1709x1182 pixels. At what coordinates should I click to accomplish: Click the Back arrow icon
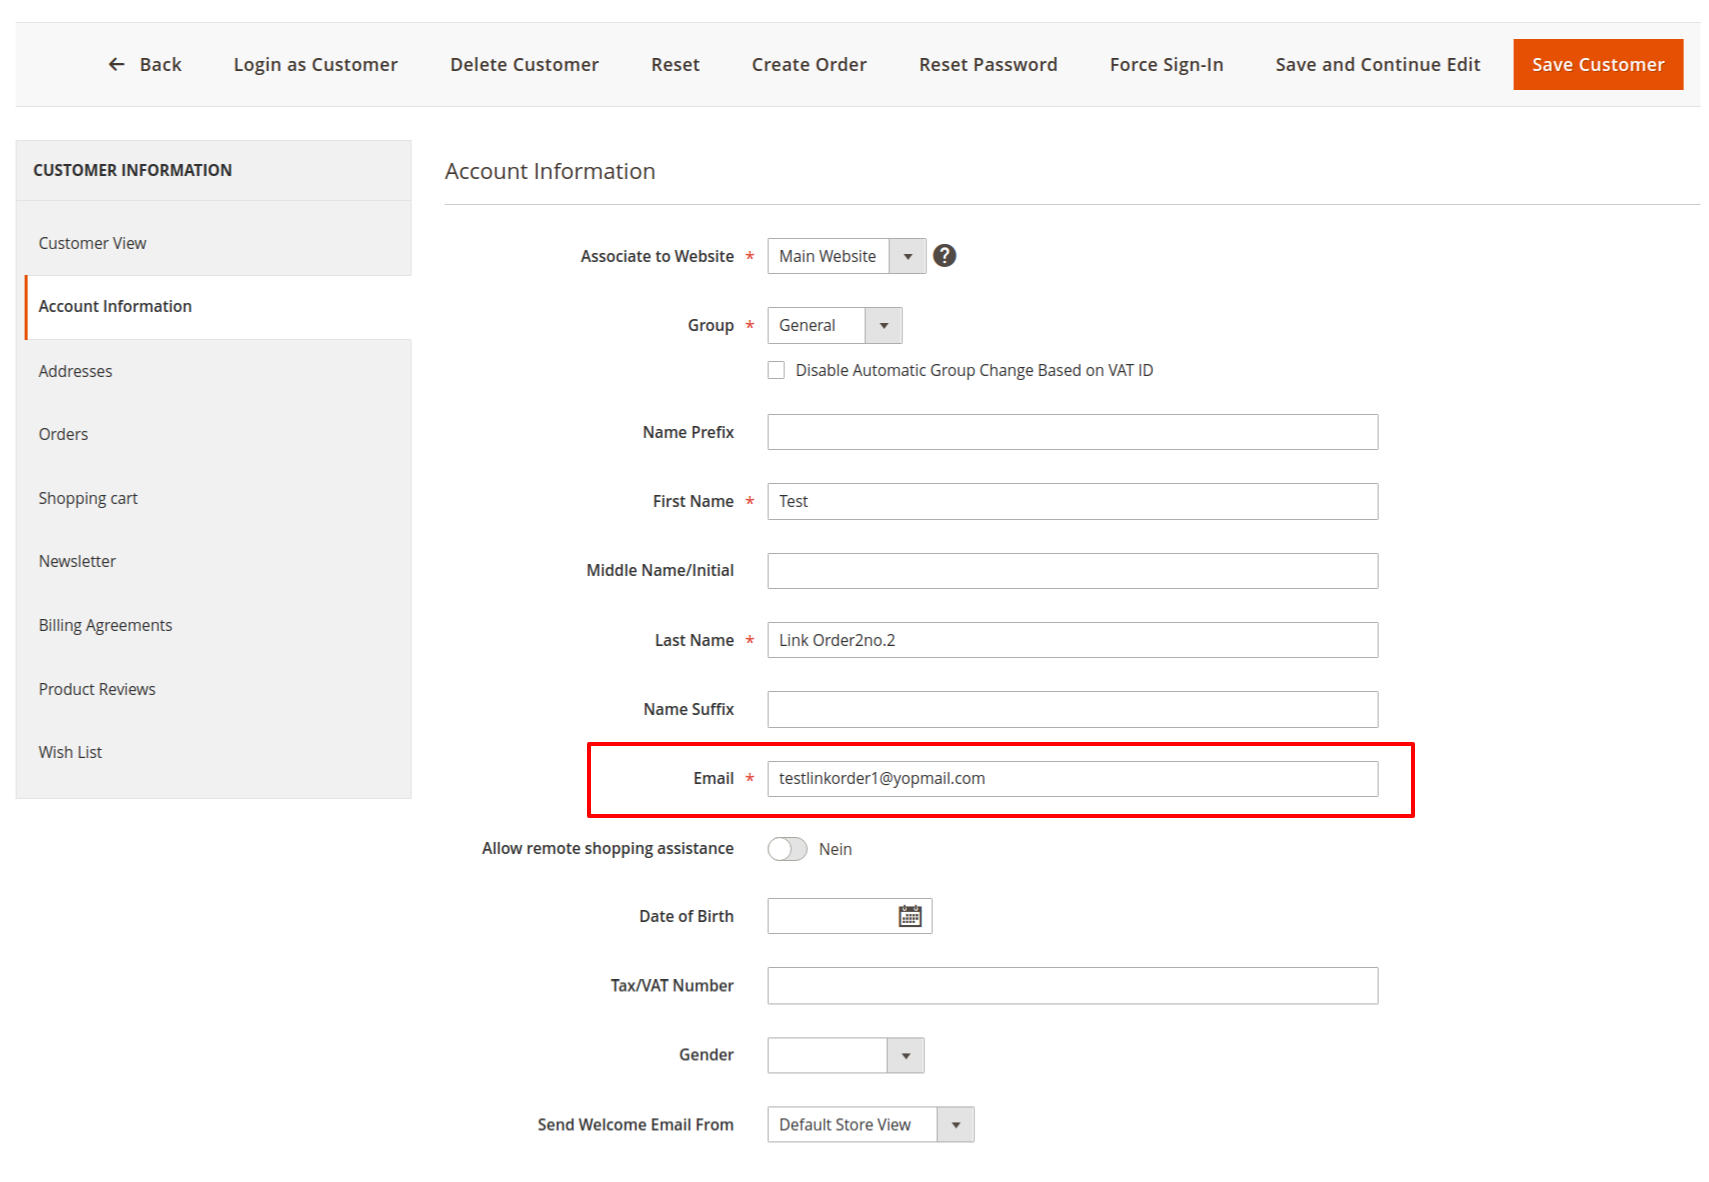[117, 65]
